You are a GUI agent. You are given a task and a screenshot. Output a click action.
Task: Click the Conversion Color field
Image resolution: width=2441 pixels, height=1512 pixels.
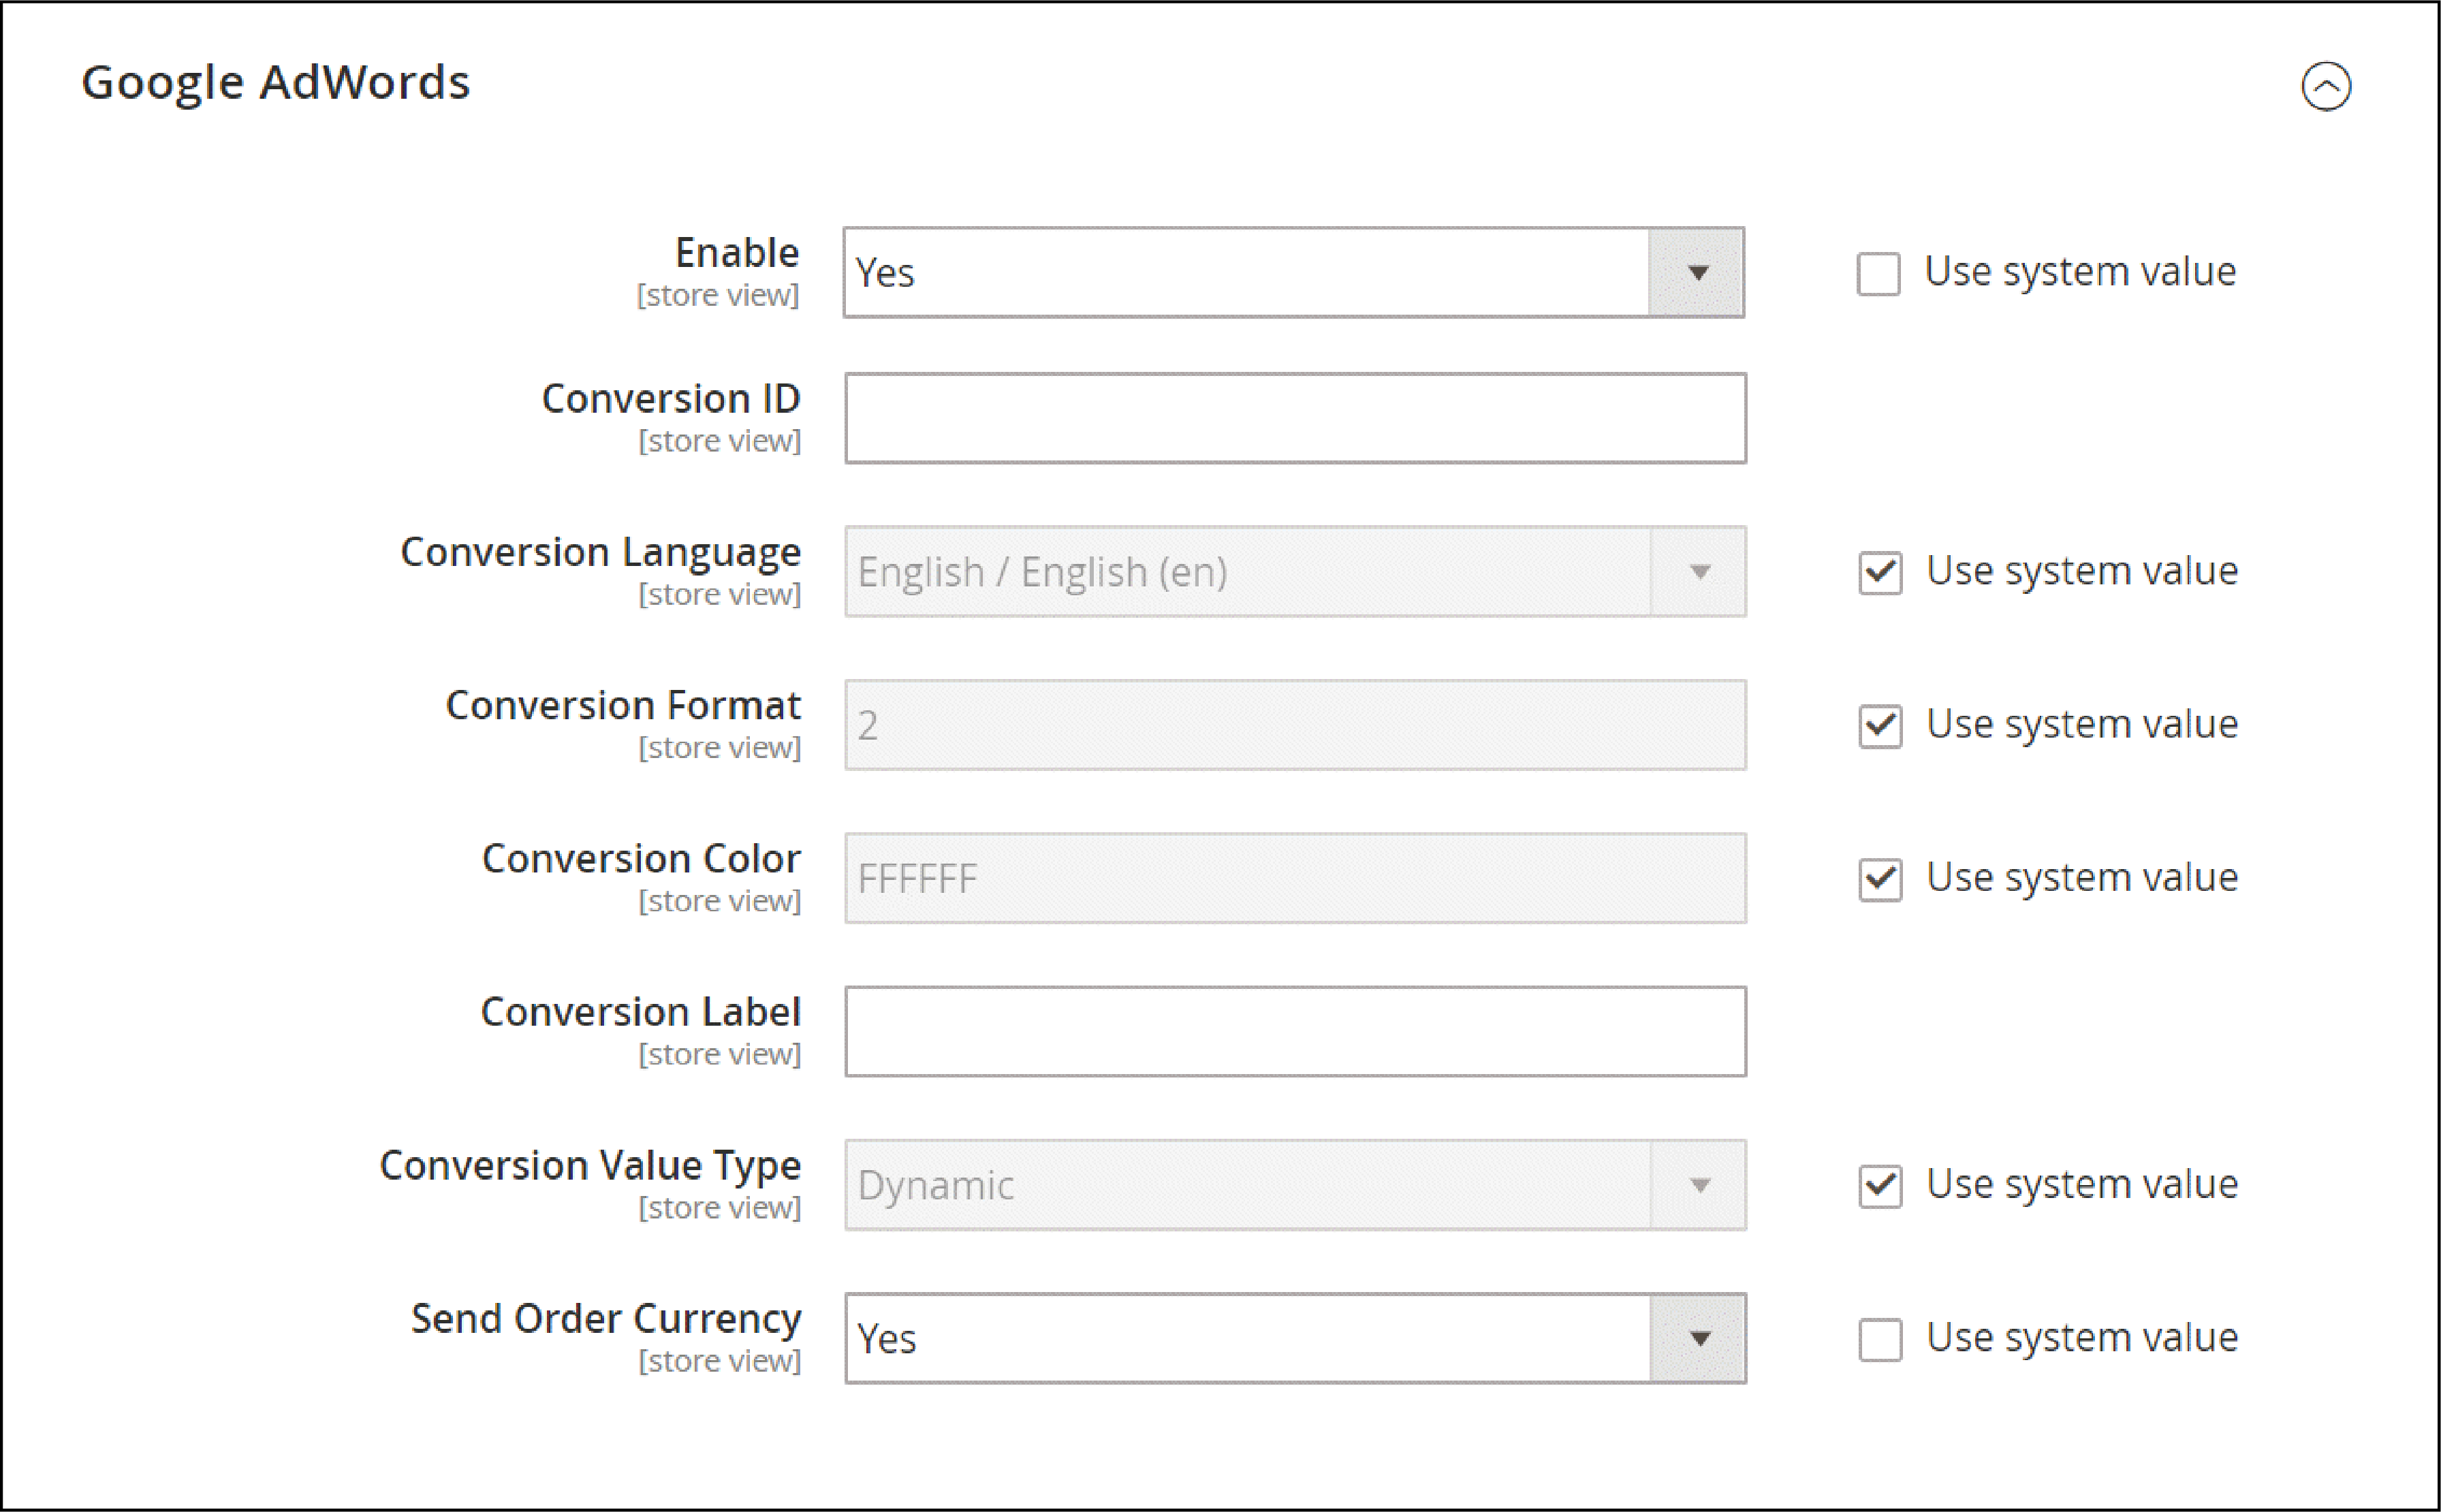click(x=1295, y=878)
